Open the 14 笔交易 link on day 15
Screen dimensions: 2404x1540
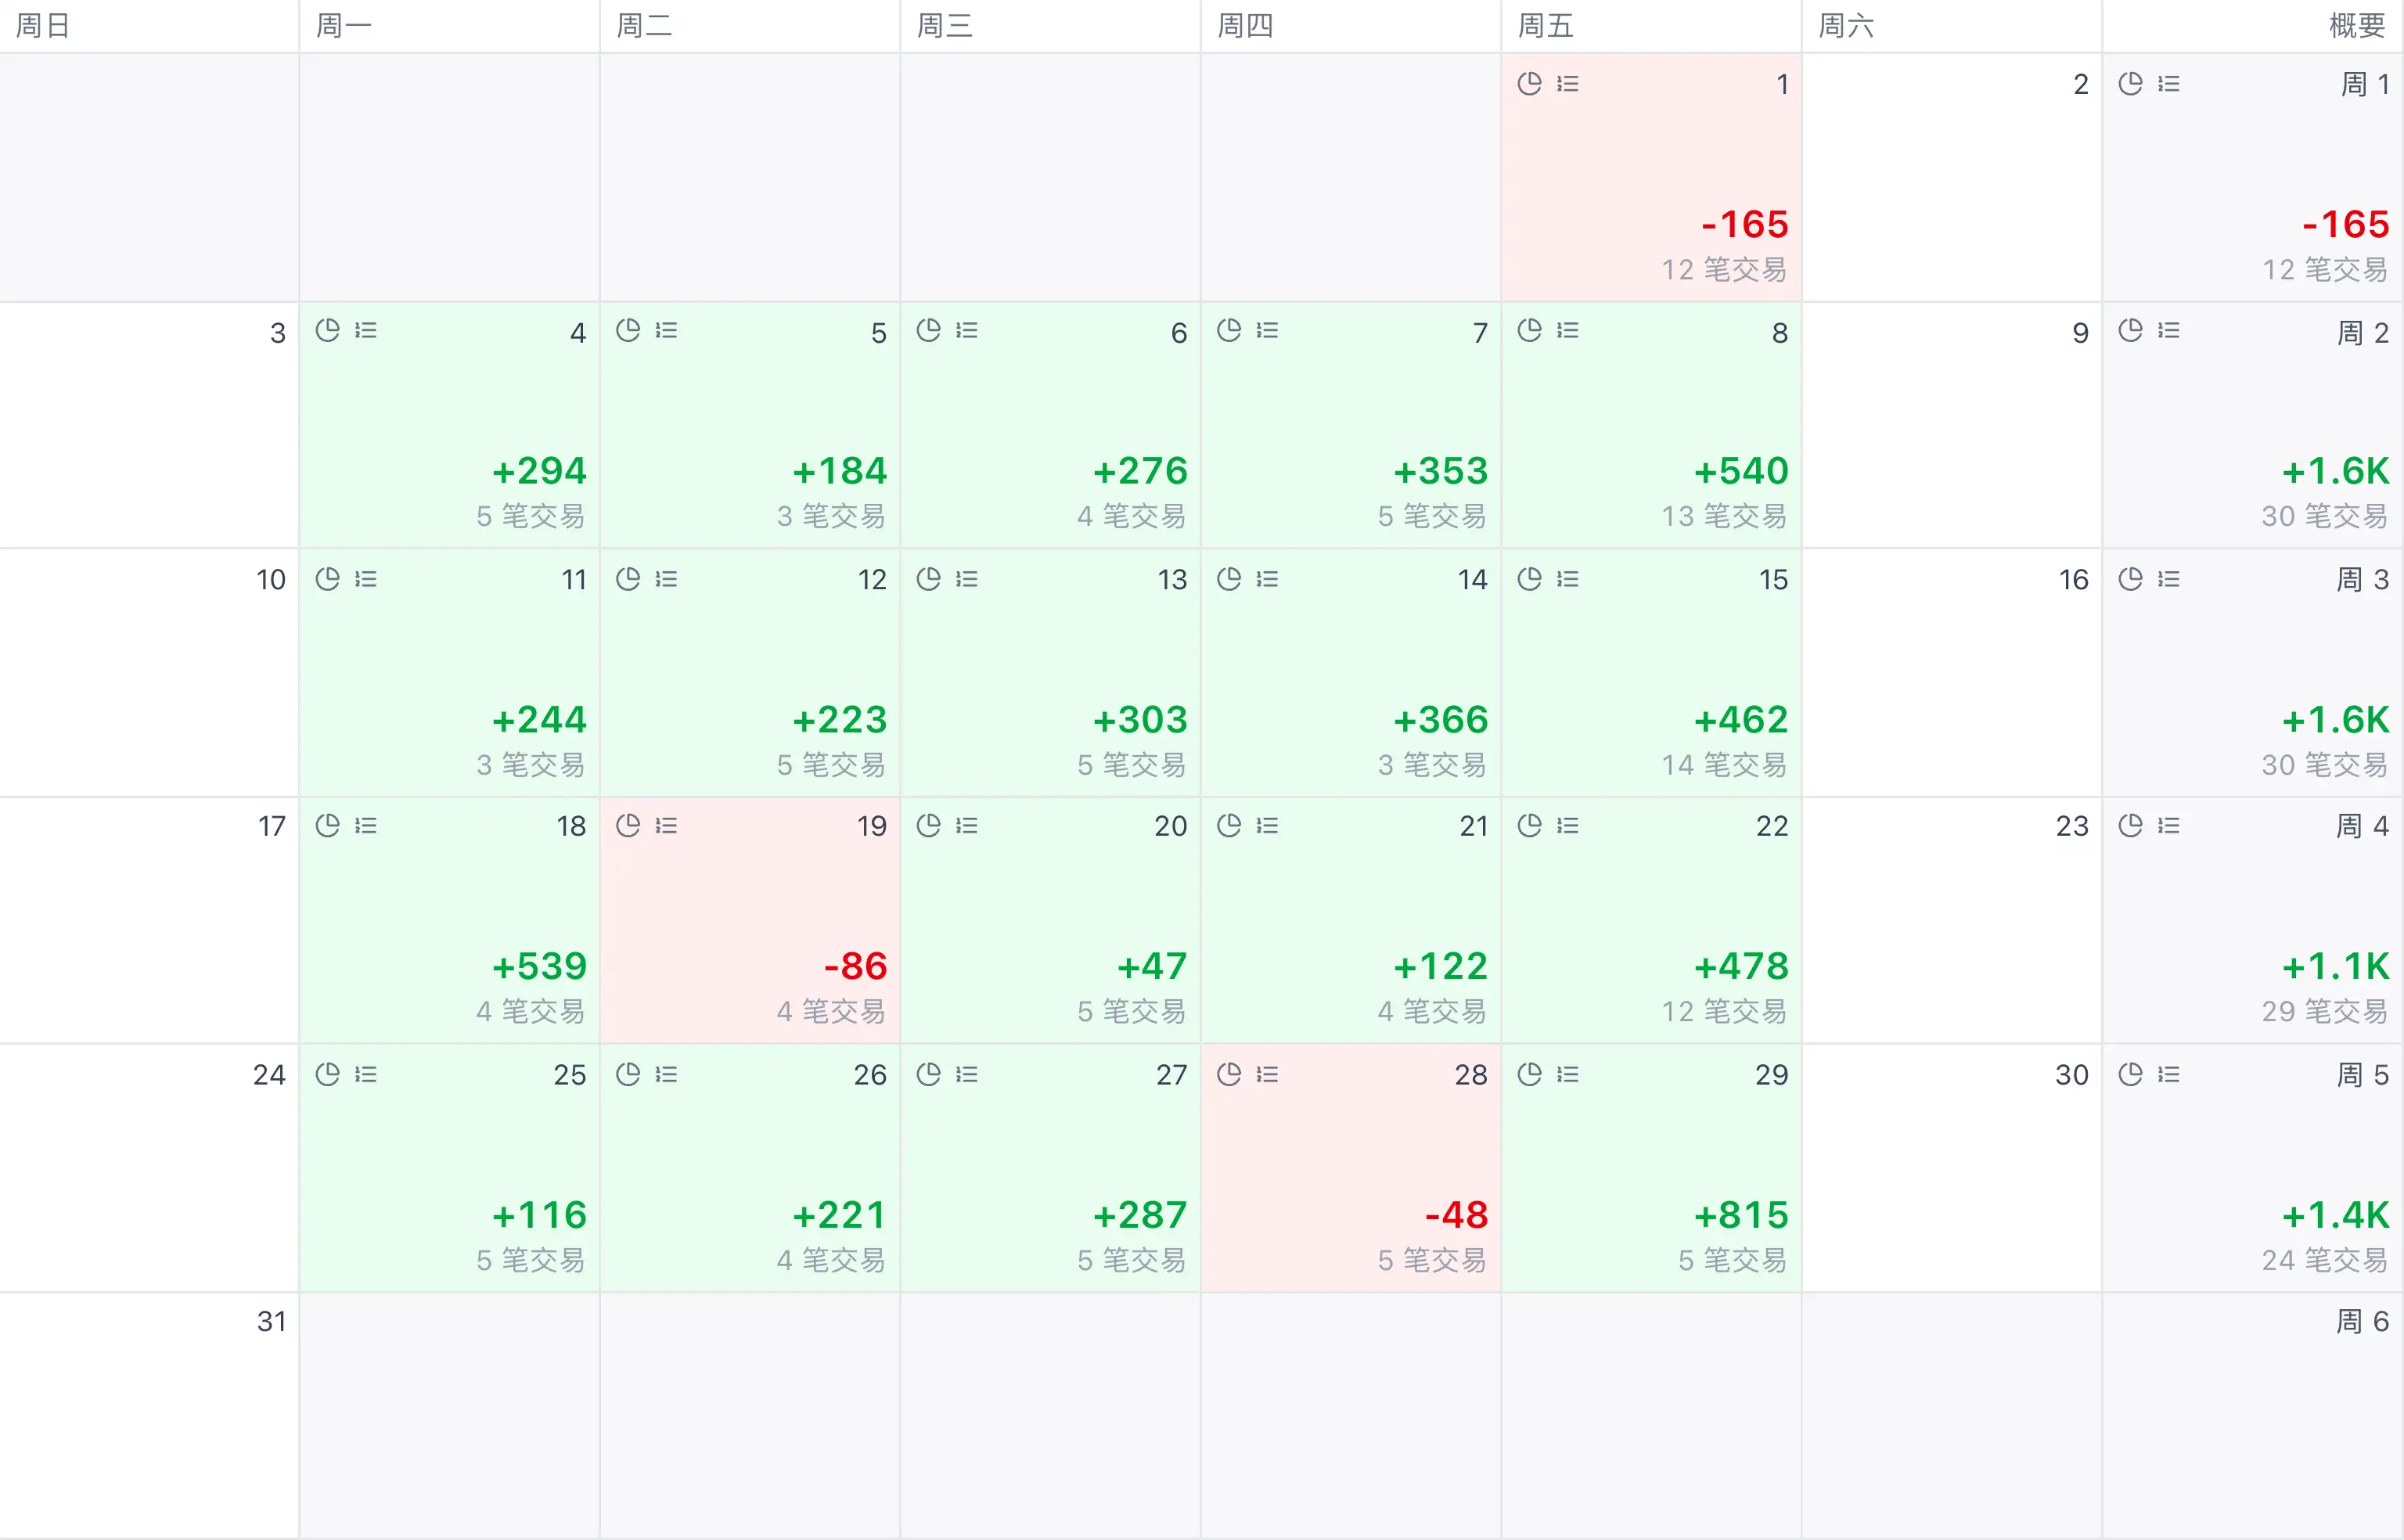1724,764
